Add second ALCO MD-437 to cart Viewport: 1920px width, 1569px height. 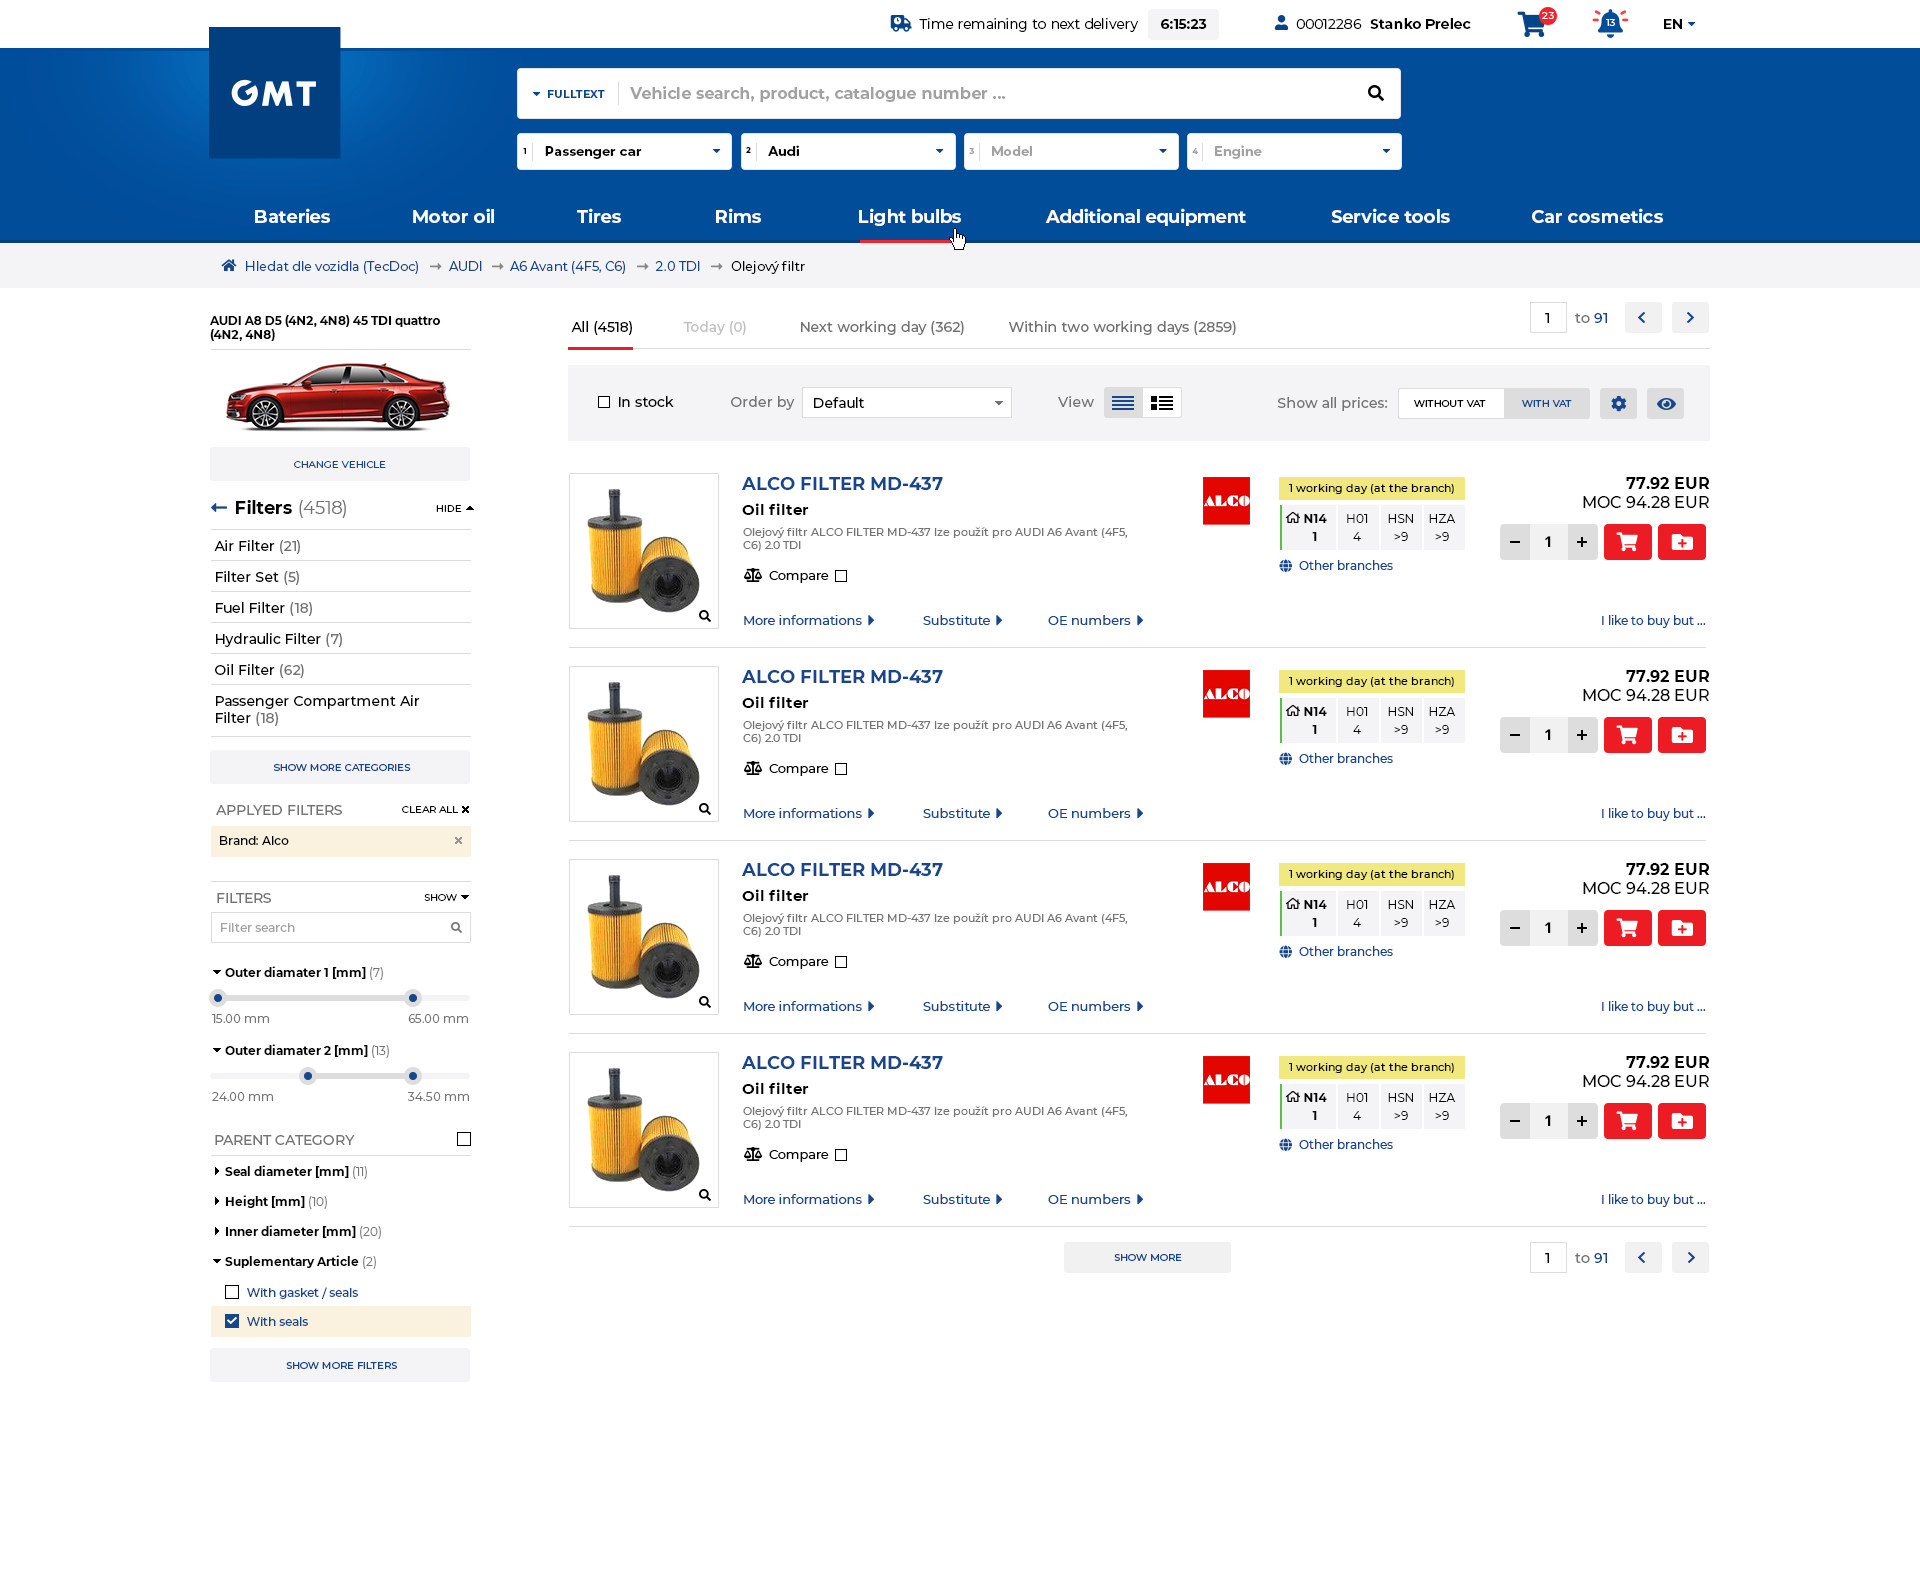pyautogui.click(x=1627, y=735)
